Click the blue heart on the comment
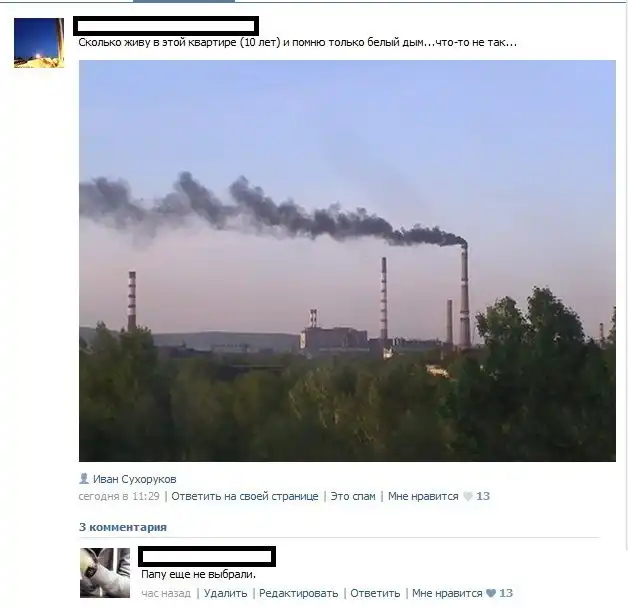The width and height of the screenshot is (628, 609). click(x=491, y=593)
